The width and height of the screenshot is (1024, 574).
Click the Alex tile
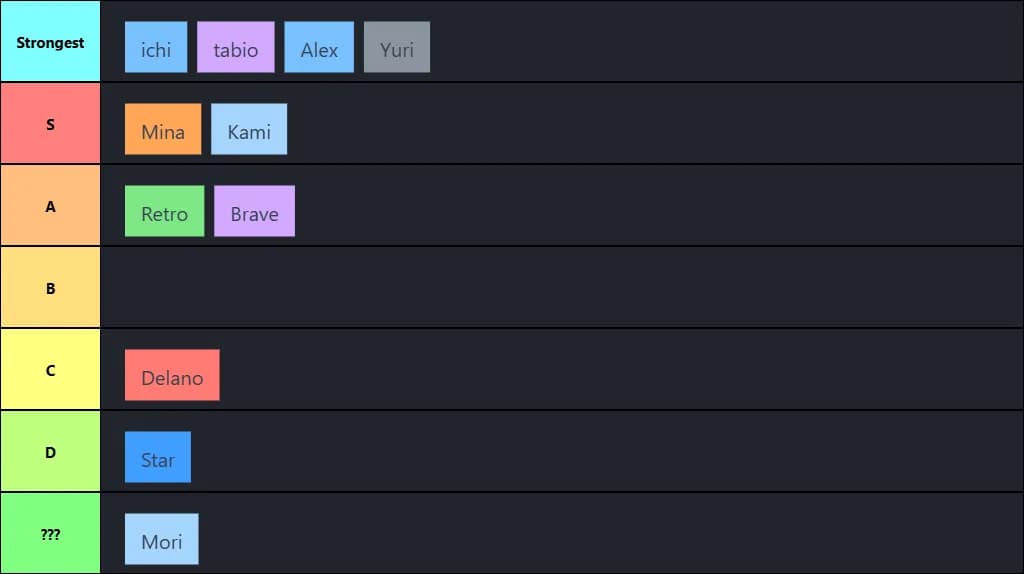pyautogui.click(x=319, y=47)
